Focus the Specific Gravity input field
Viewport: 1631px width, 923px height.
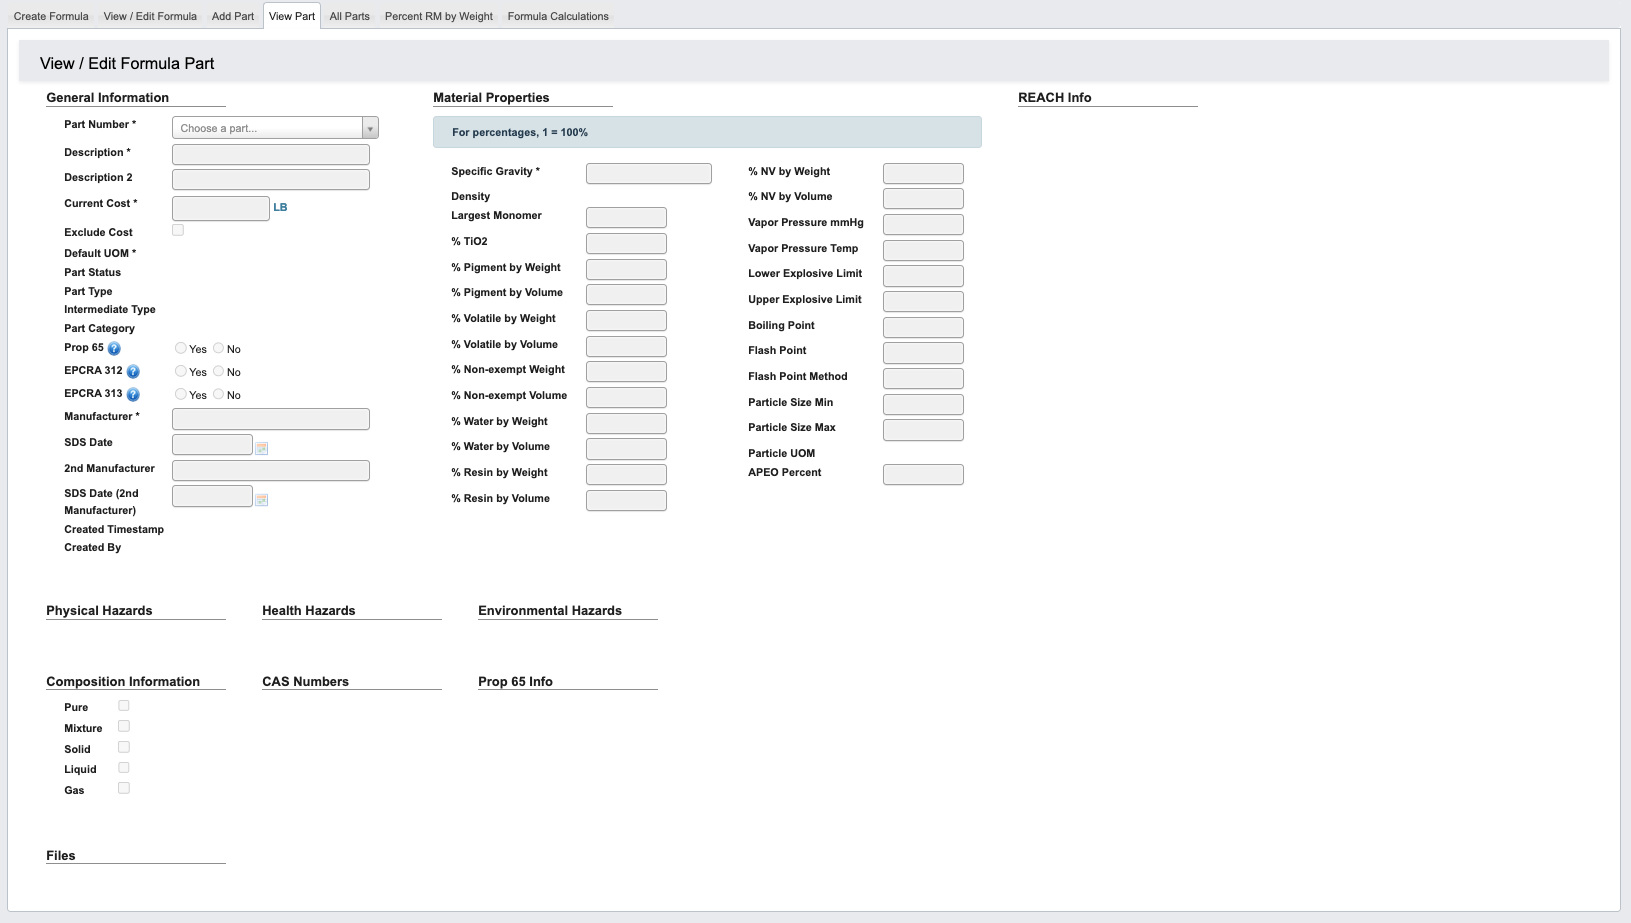click(649, 173)
